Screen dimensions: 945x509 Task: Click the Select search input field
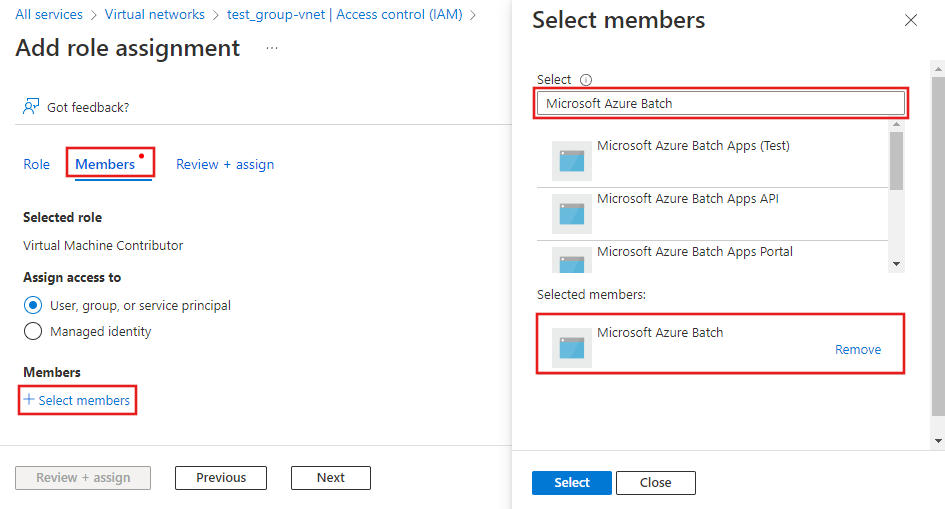click(720, 103)
